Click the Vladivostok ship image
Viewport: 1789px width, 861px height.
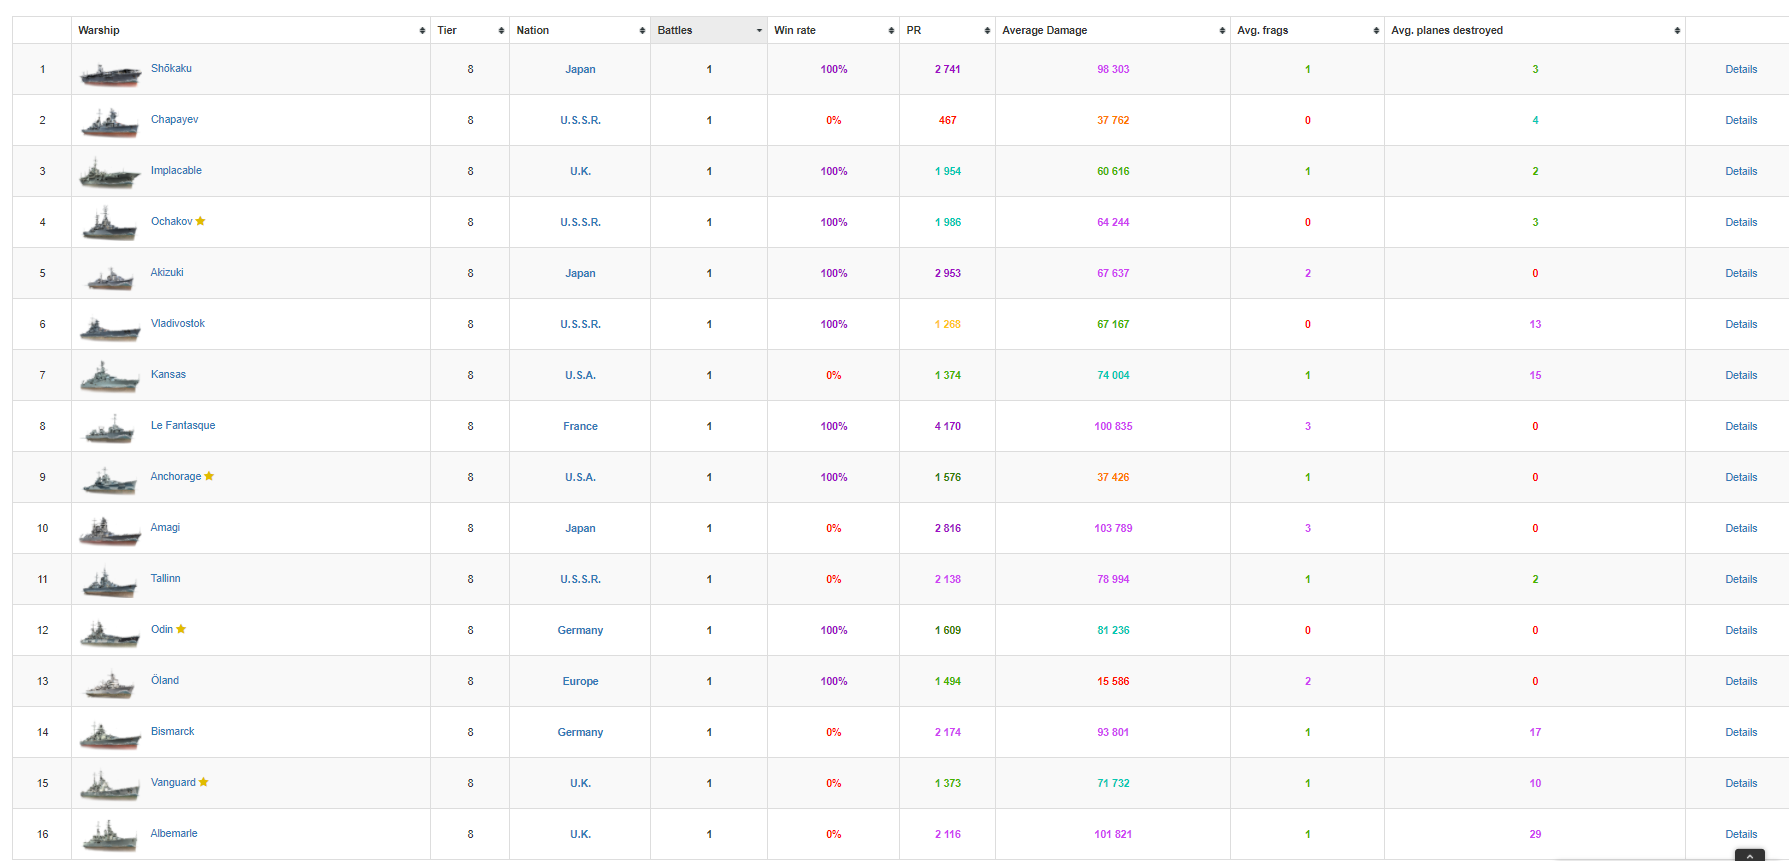[110, 328]
